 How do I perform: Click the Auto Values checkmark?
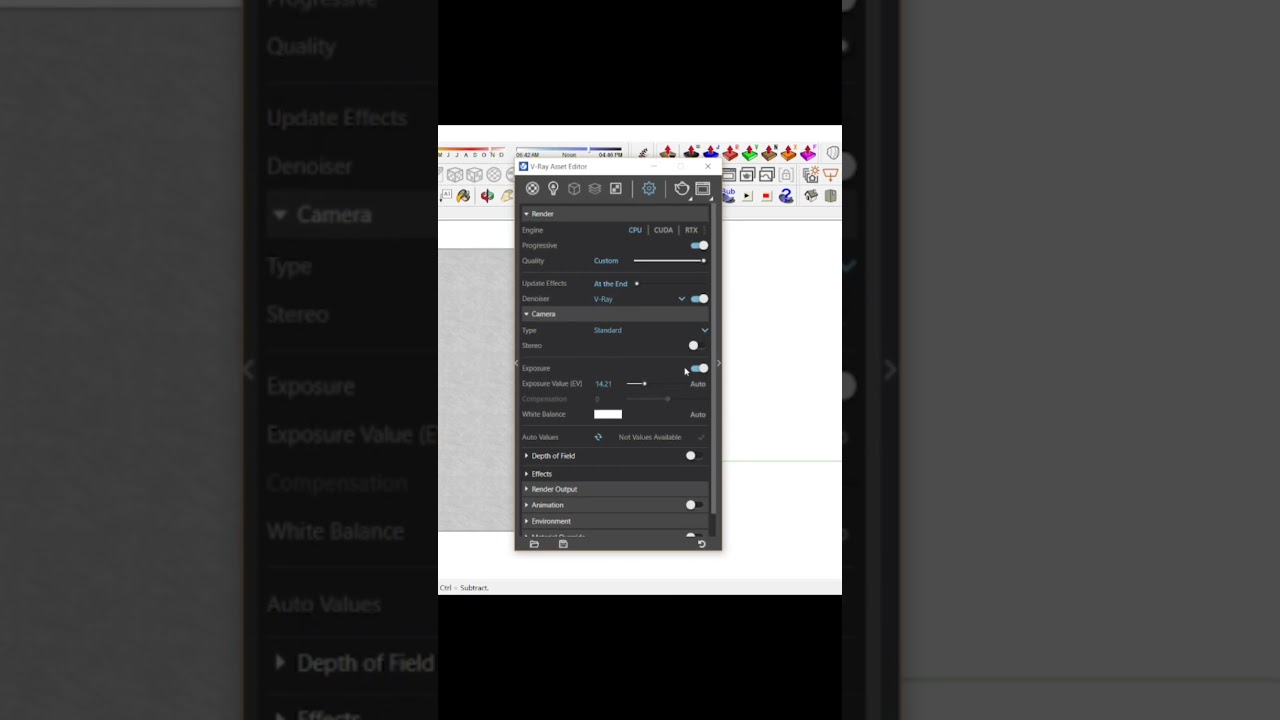(701, 437)
